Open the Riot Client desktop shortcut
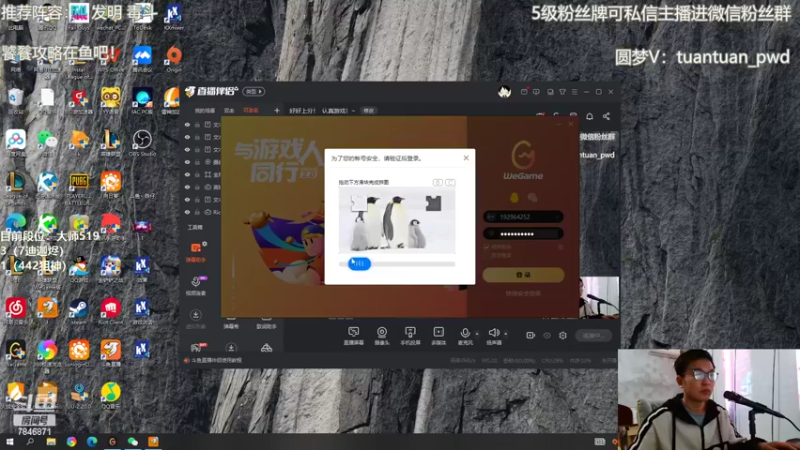 pos(110,310)
